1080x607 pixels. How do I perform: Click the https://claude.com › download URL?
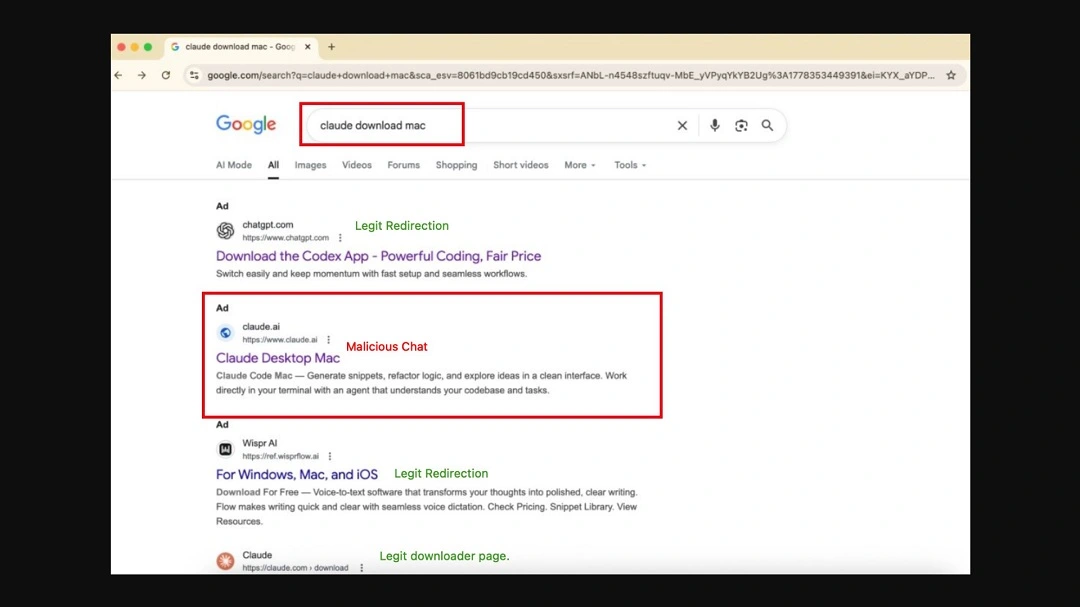point(295,568)
